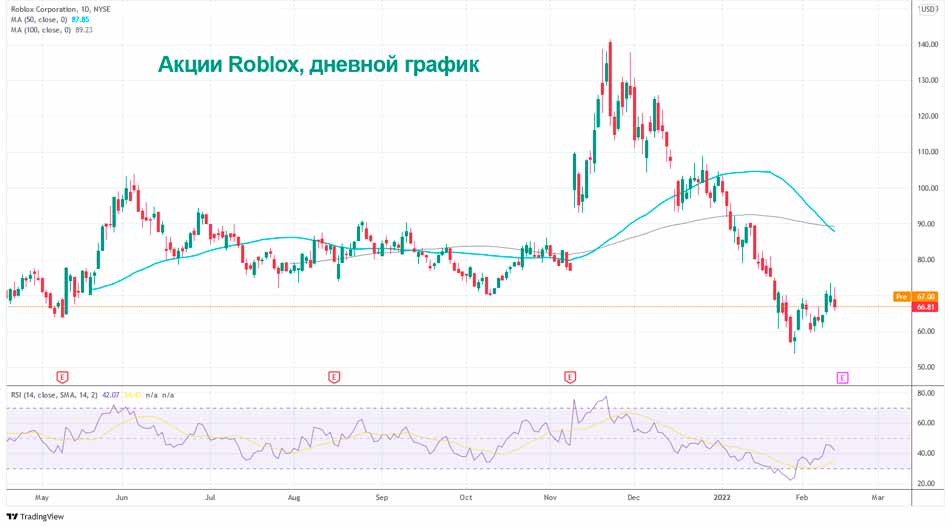Click the earnings marker near November
Screen dimensions: 950x527
pyautogui.click(x=570, y=377)
